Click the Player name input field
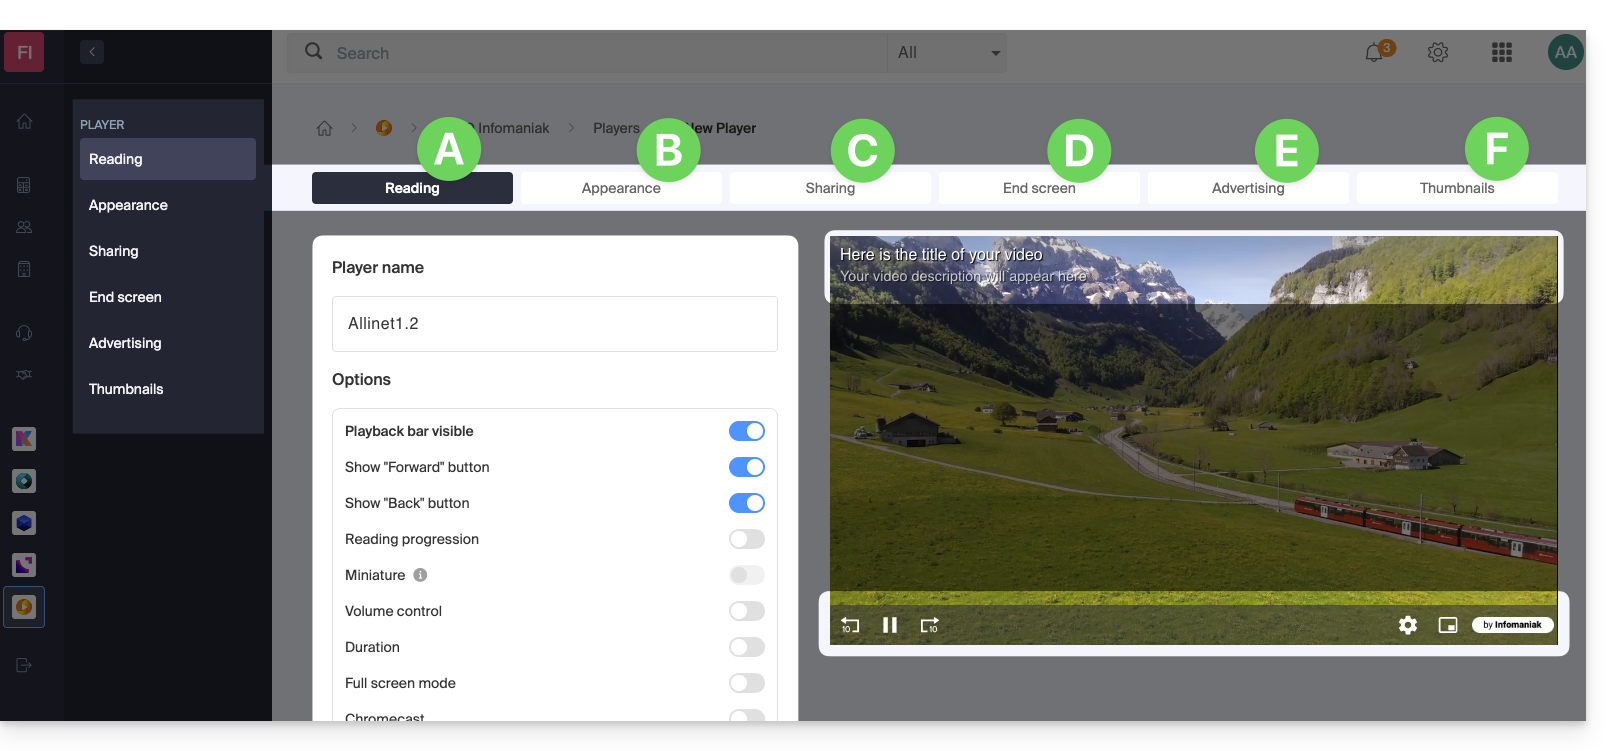The width and height of the screenshot is (1616, 751). (554, 324)
